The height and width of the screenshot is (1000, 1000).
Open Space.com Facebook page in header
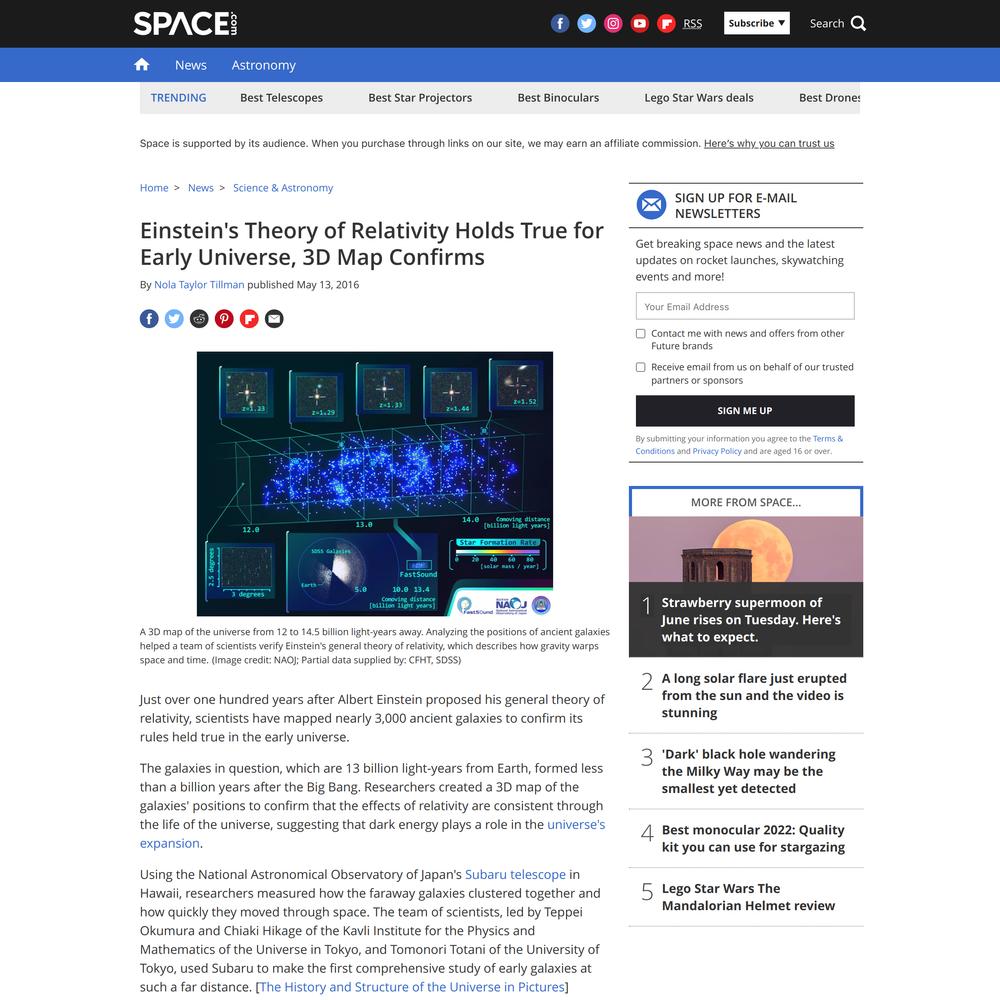pyautogui.click(x=560, y=24)
